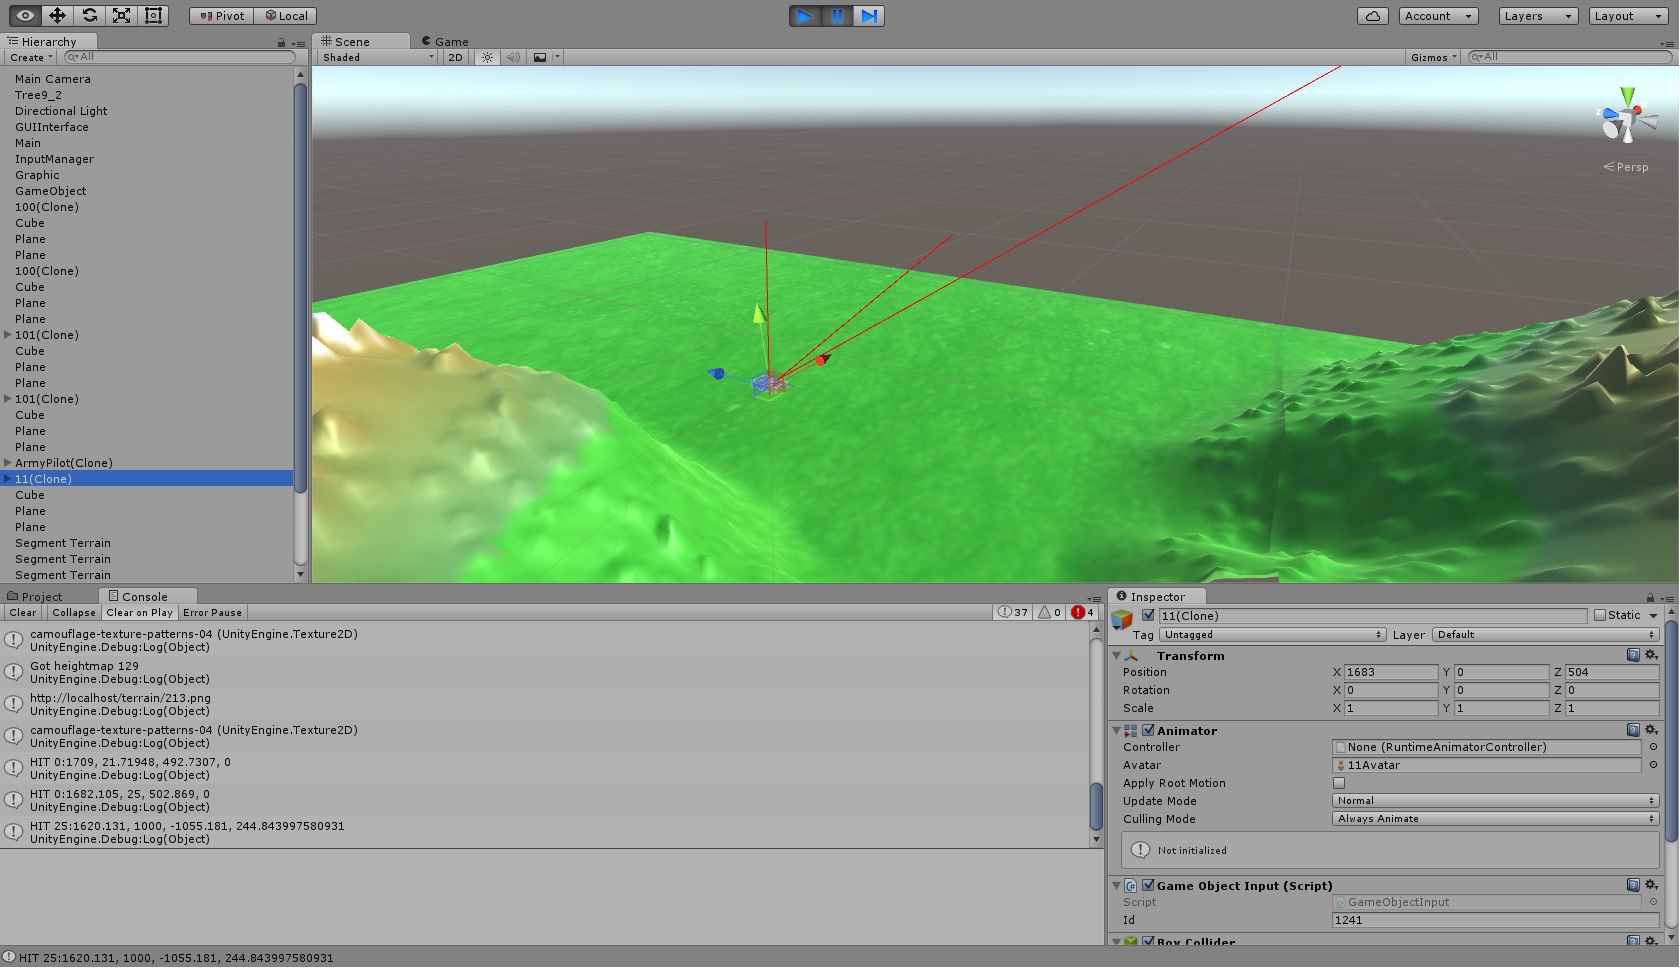Select the 'Got heightmap 129' log entry

(545, 672)
